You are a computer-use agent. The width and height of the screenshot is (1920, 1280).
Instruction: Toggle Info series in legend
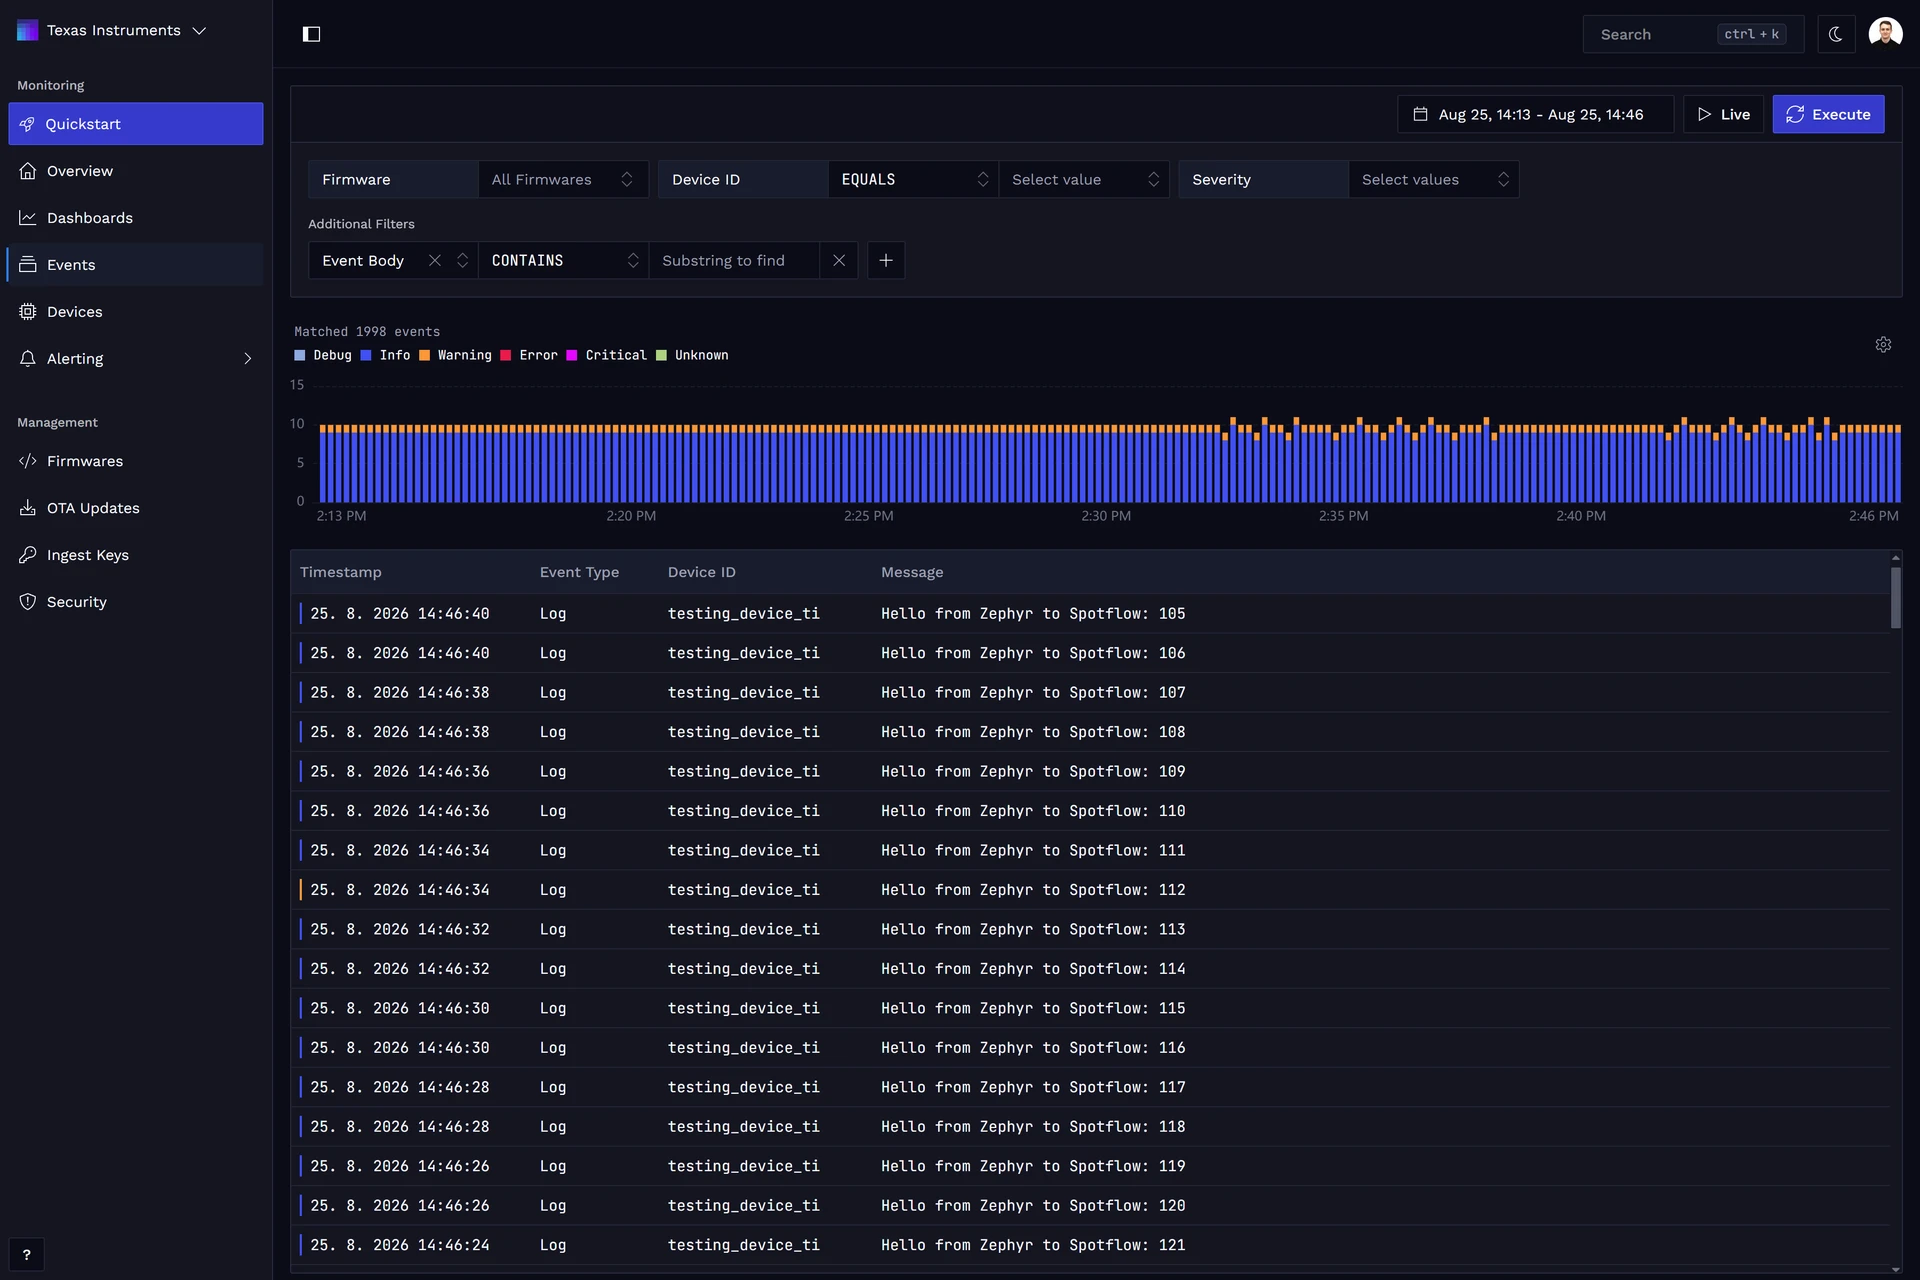(x=385, y=356)
